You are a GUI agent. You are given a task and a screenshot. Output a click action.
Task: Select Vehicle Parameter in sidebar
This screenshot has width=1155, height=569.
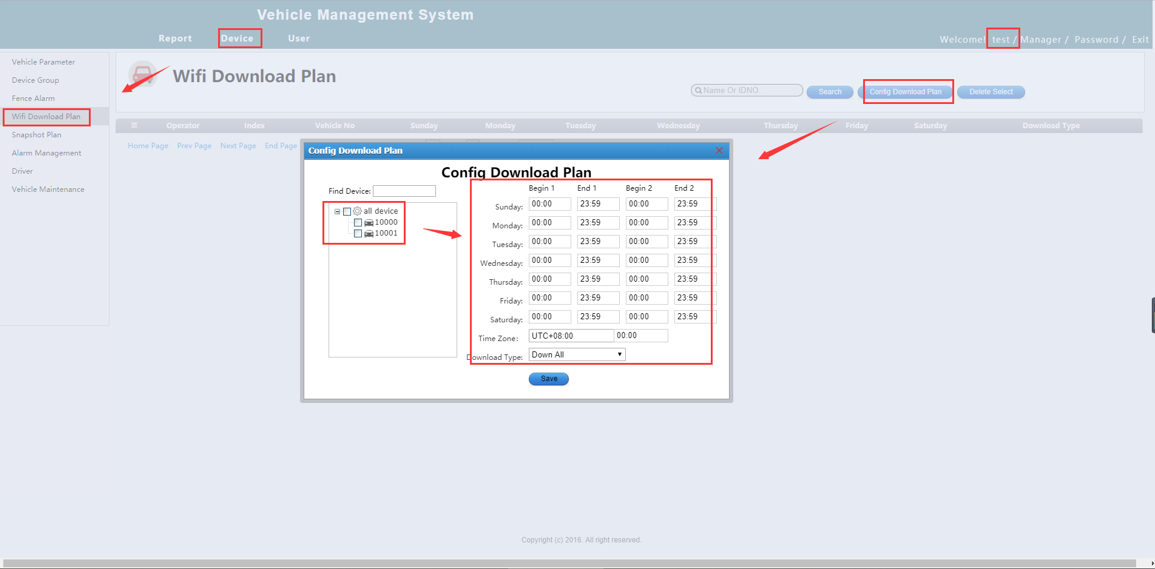point(43,62)
